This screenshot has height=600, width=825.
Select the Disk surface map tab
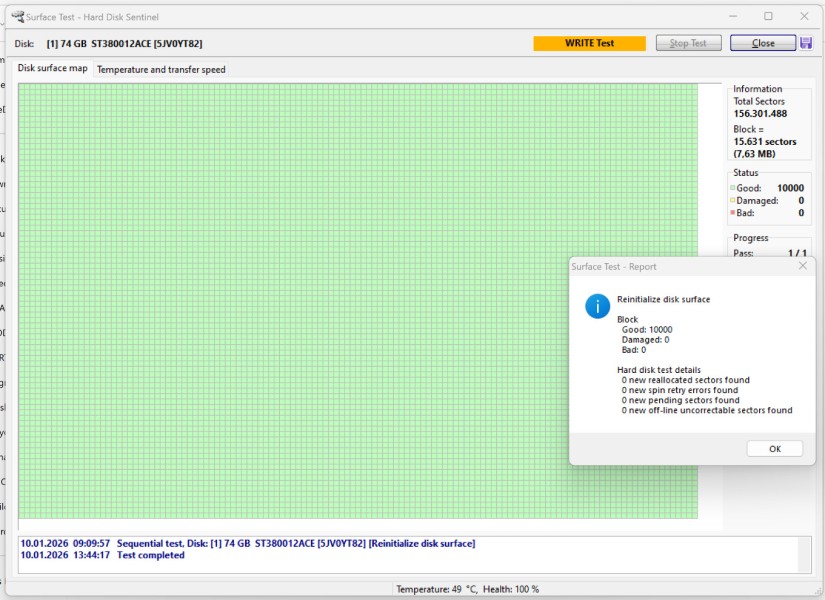(x=53, y=69)
